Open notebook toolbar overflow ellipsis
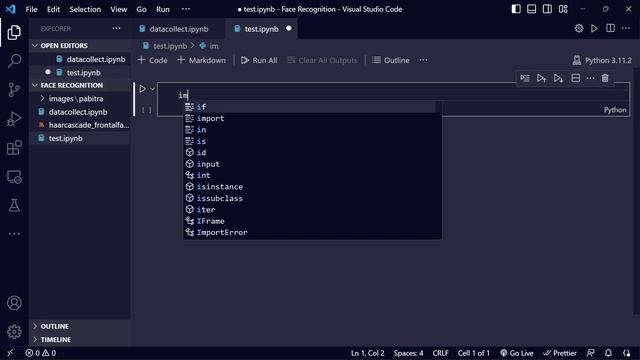Image resolution: width=640 pixels, height=360 pixels. [423, 60]
